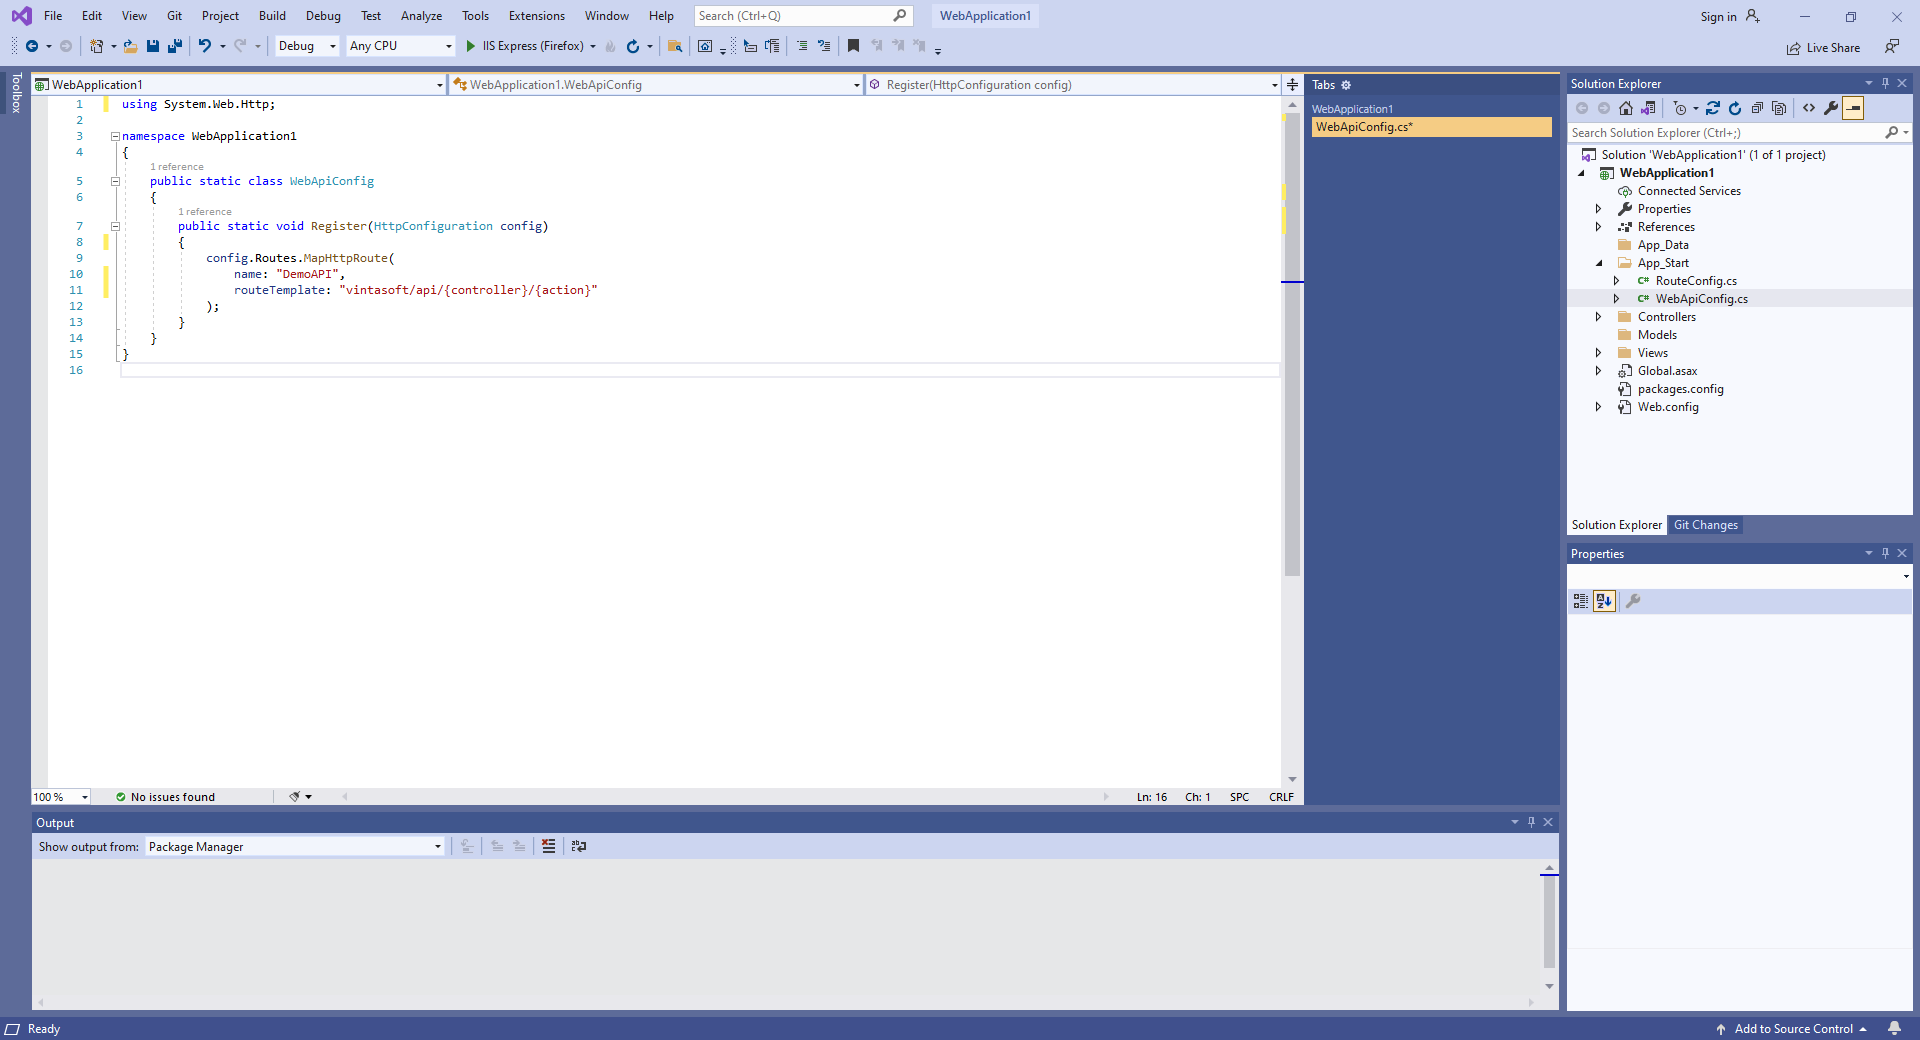Click Add to Source Control
1920x1040 pixels.
(1792, 1029)
